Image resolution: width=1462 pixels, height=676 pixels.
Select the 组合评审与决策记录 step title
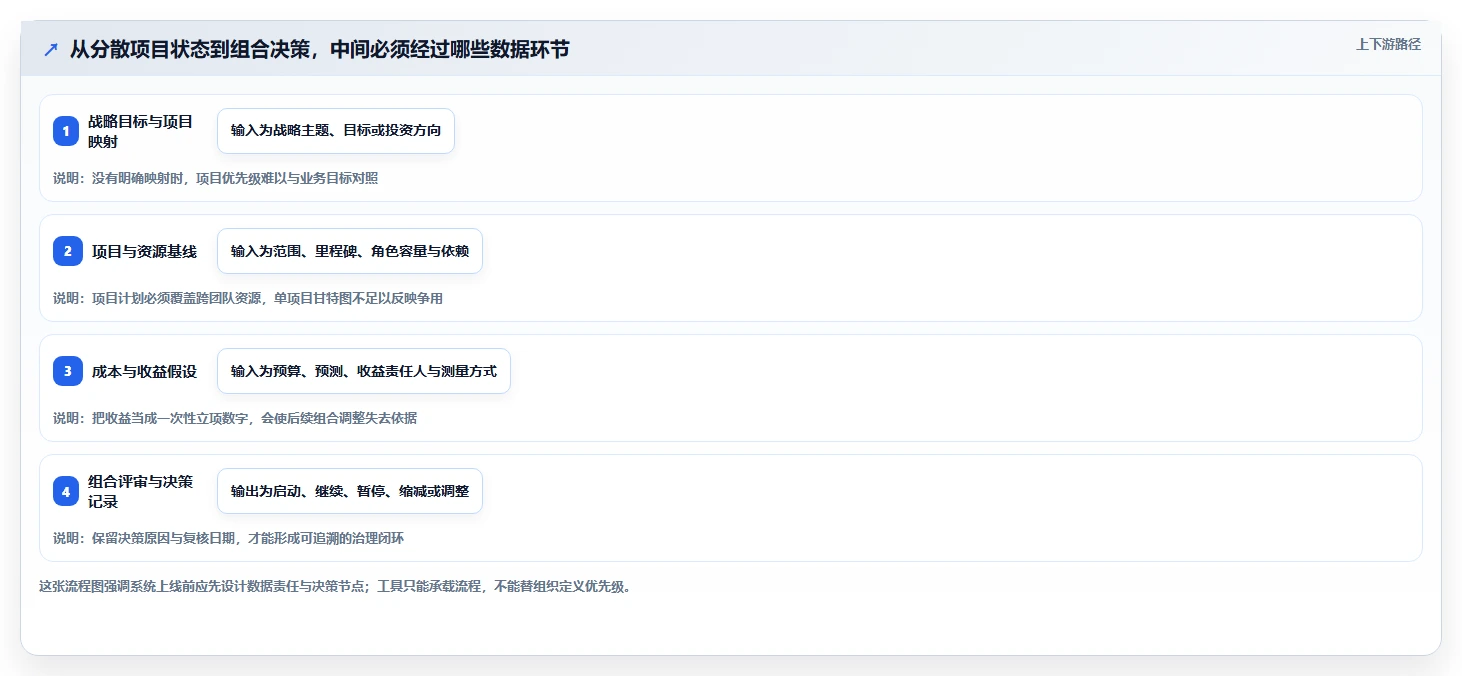click(x=141, y=491)
